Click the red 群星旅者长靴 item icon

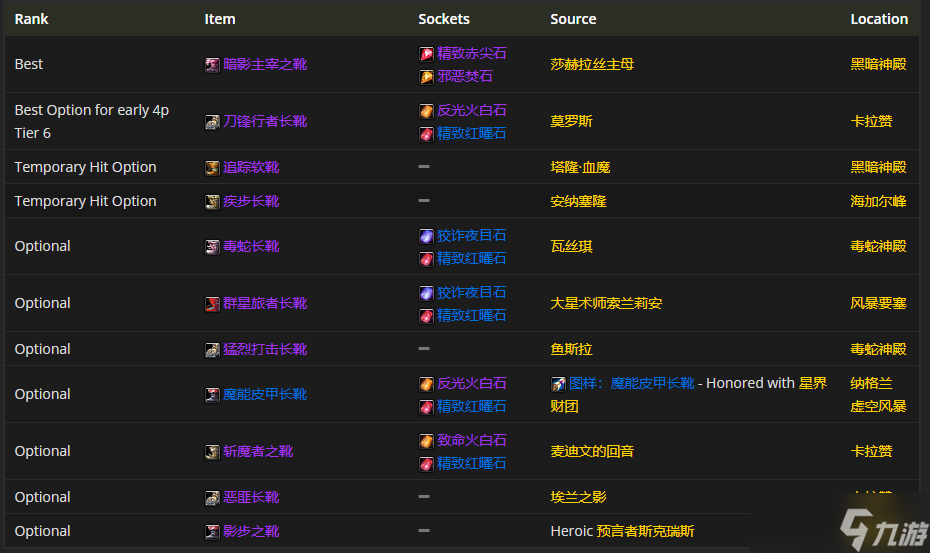[x=212, y=304]
